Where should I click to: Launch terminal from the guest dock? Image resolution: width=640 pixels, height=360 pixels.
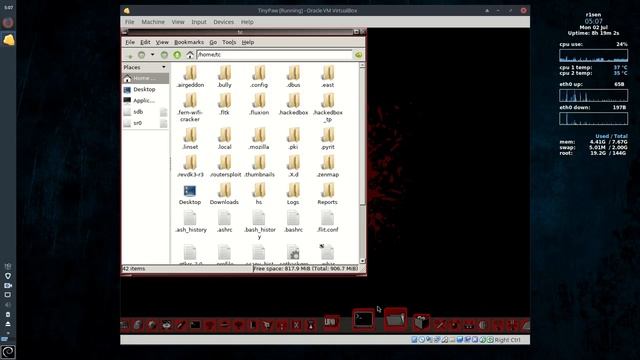point(363,319)
